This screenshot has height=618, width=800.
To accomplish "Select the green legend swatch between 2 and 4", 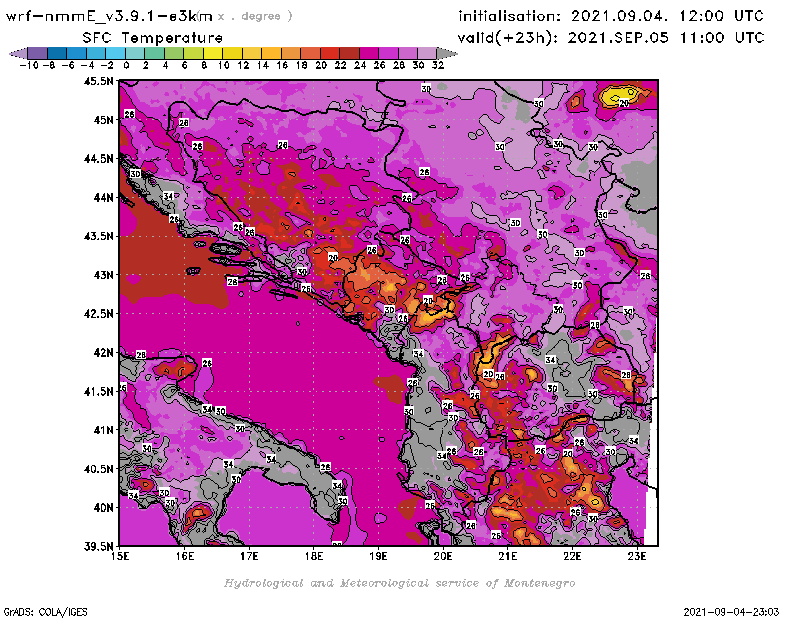I will point(154,53).
